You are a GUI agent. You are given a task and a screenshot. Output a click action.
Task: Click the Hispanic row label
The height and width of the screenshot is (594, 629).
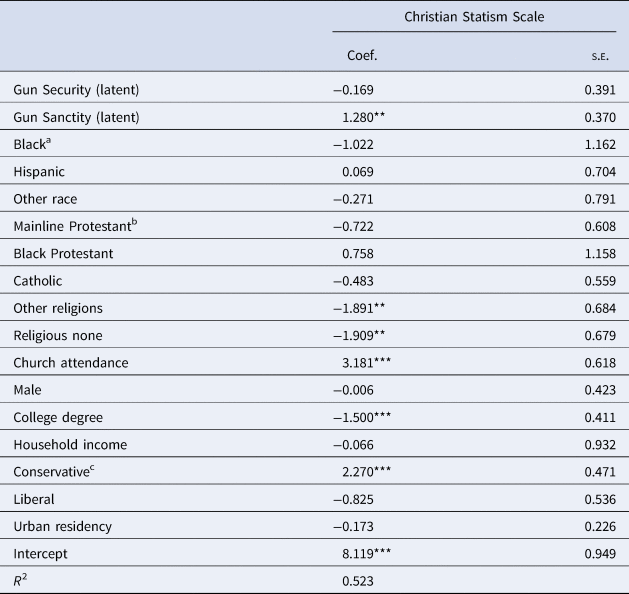(x=40, y=171)
